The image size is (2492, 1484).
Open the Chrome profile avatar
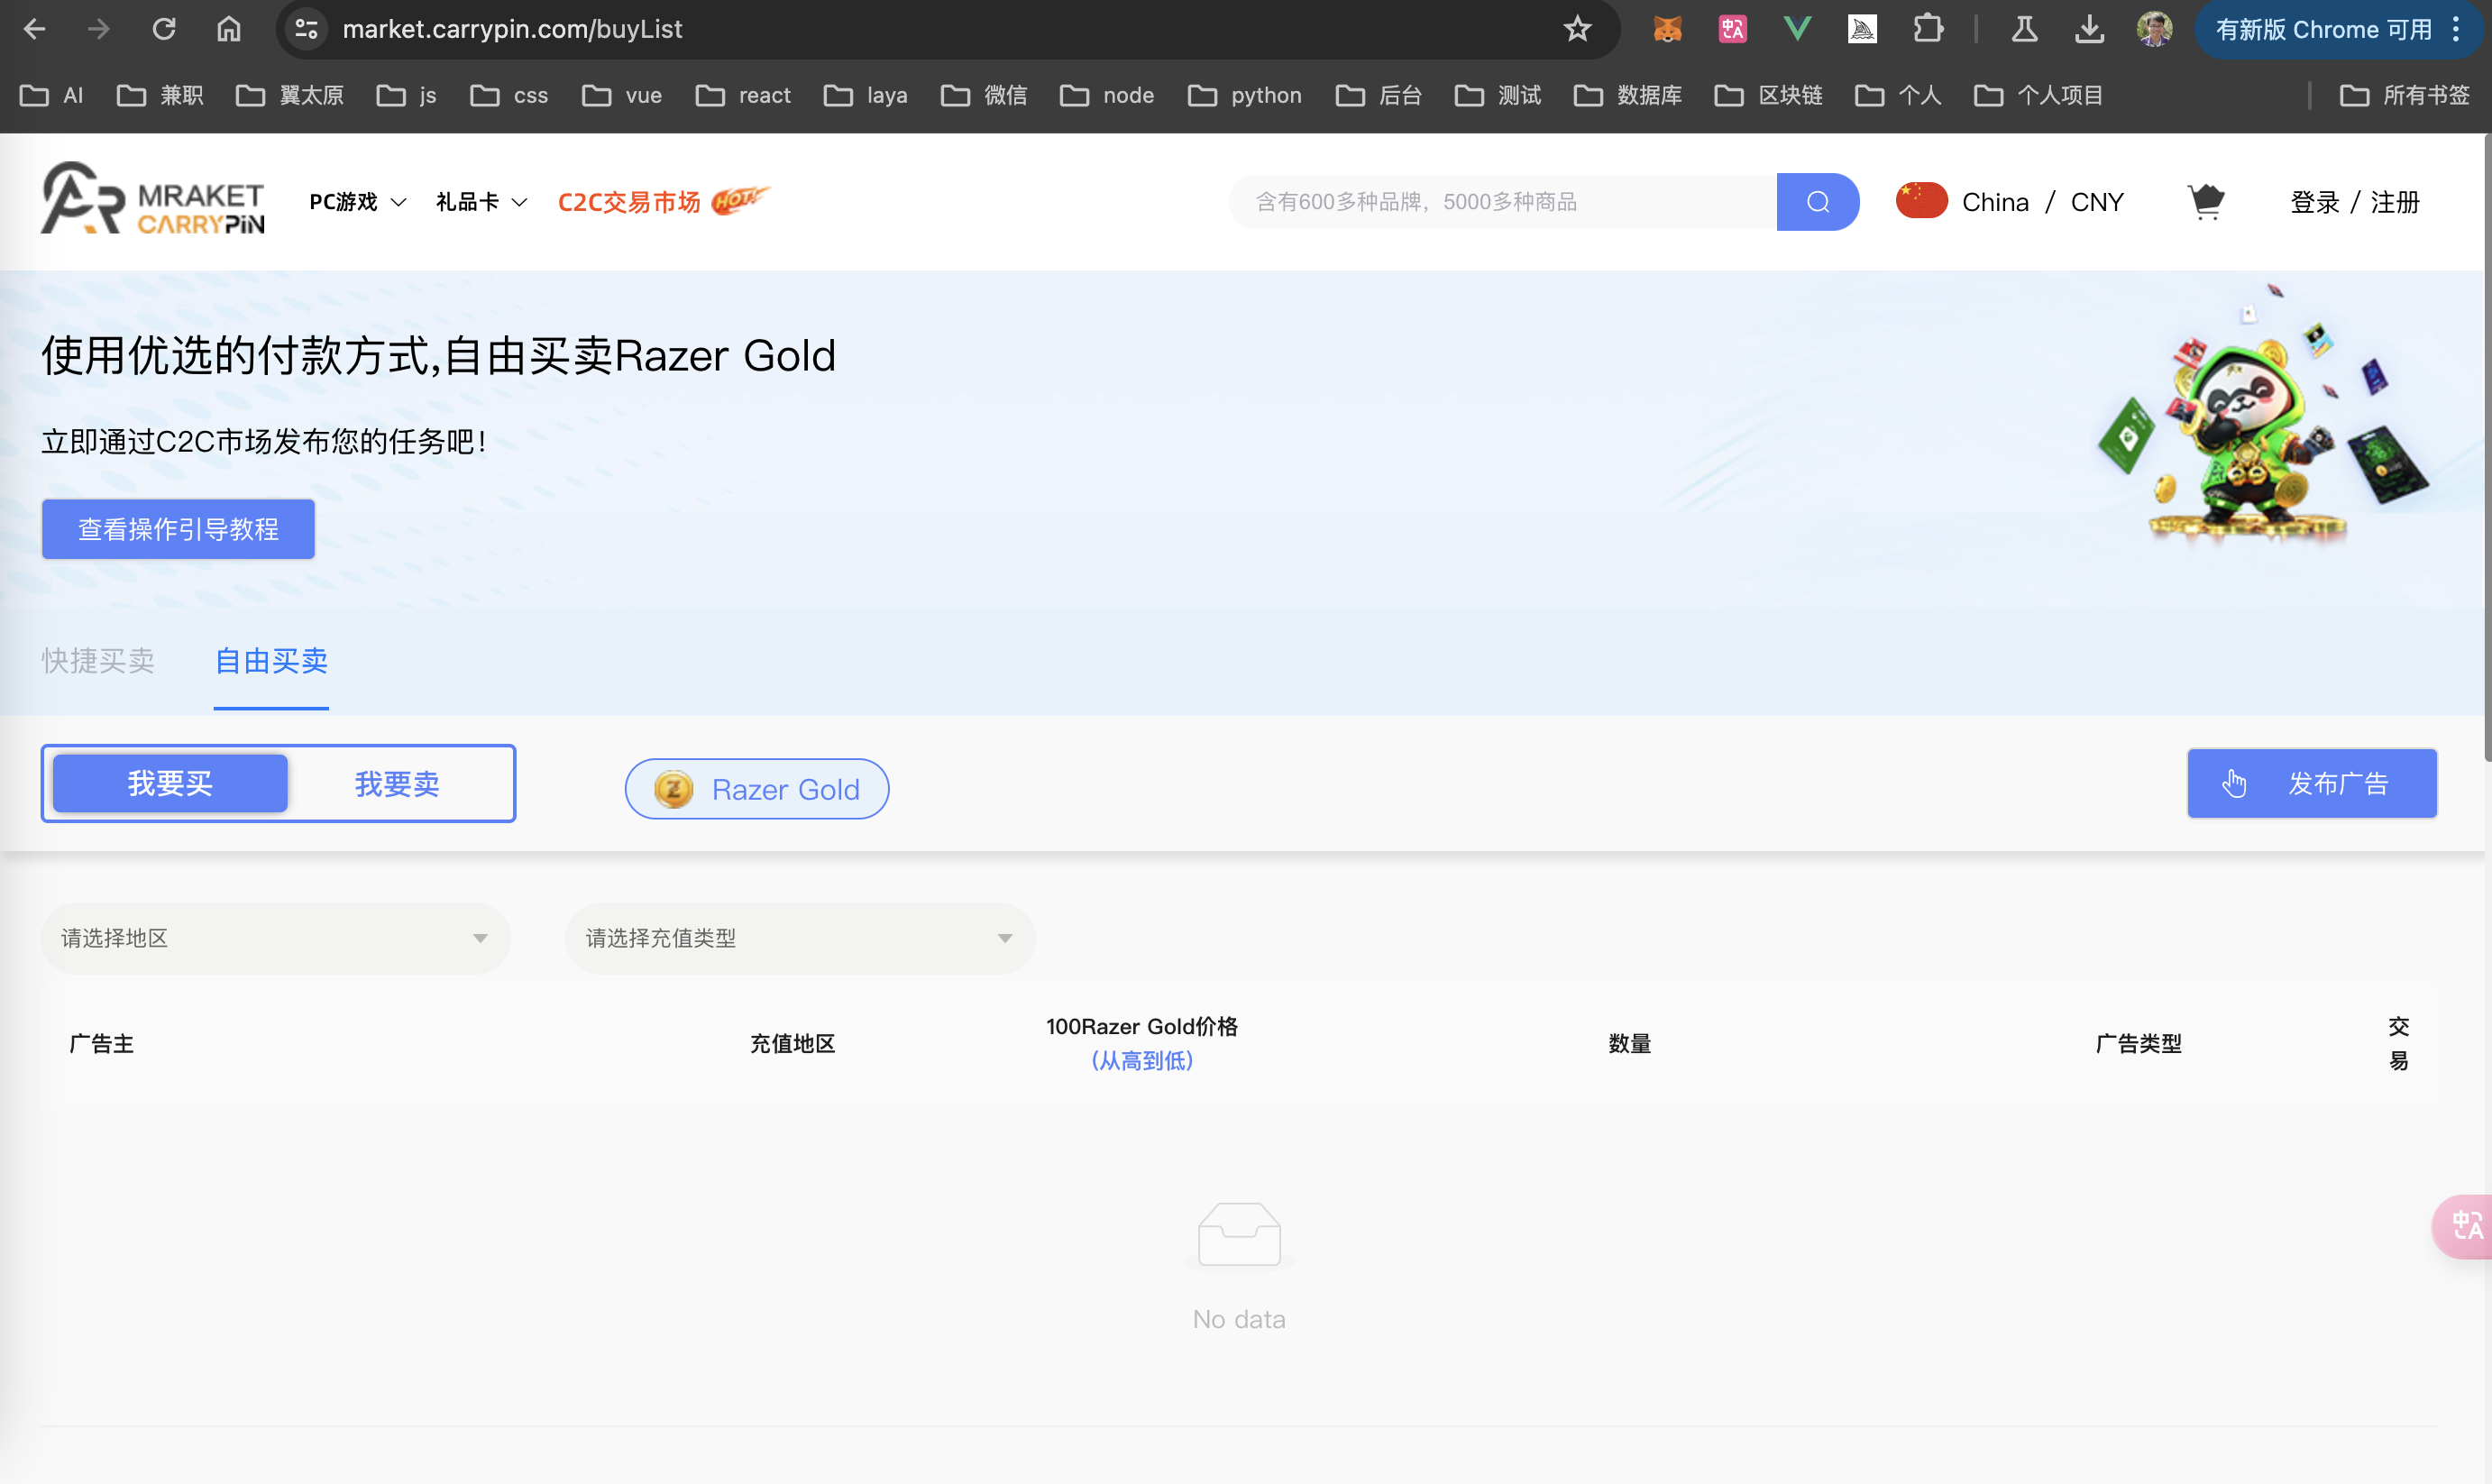(2154, 29)
